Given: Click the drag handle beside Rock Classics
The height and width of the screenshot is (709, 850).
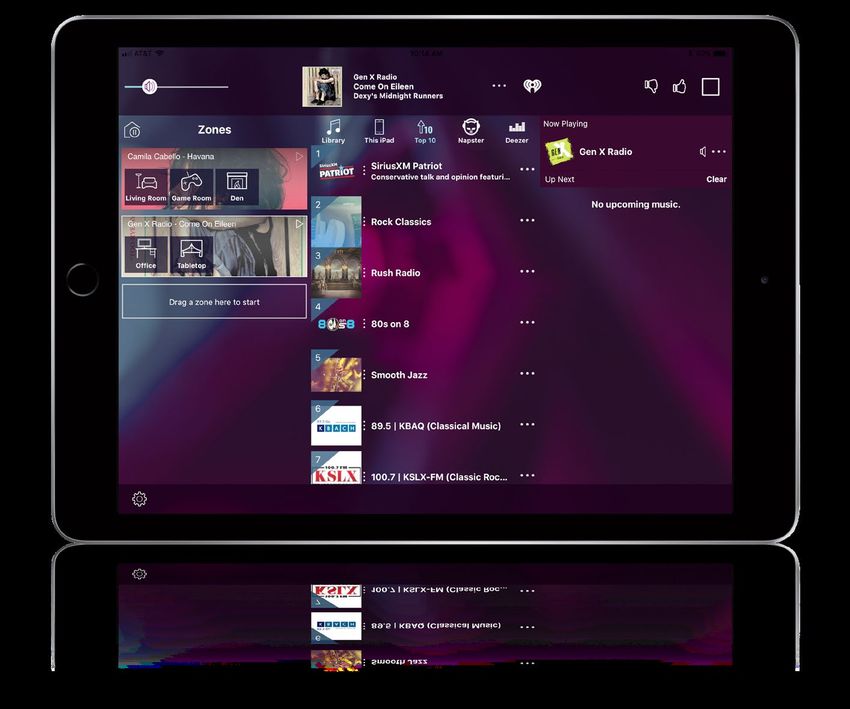Looking at the screenshot, I should click(x=364, y=222).
